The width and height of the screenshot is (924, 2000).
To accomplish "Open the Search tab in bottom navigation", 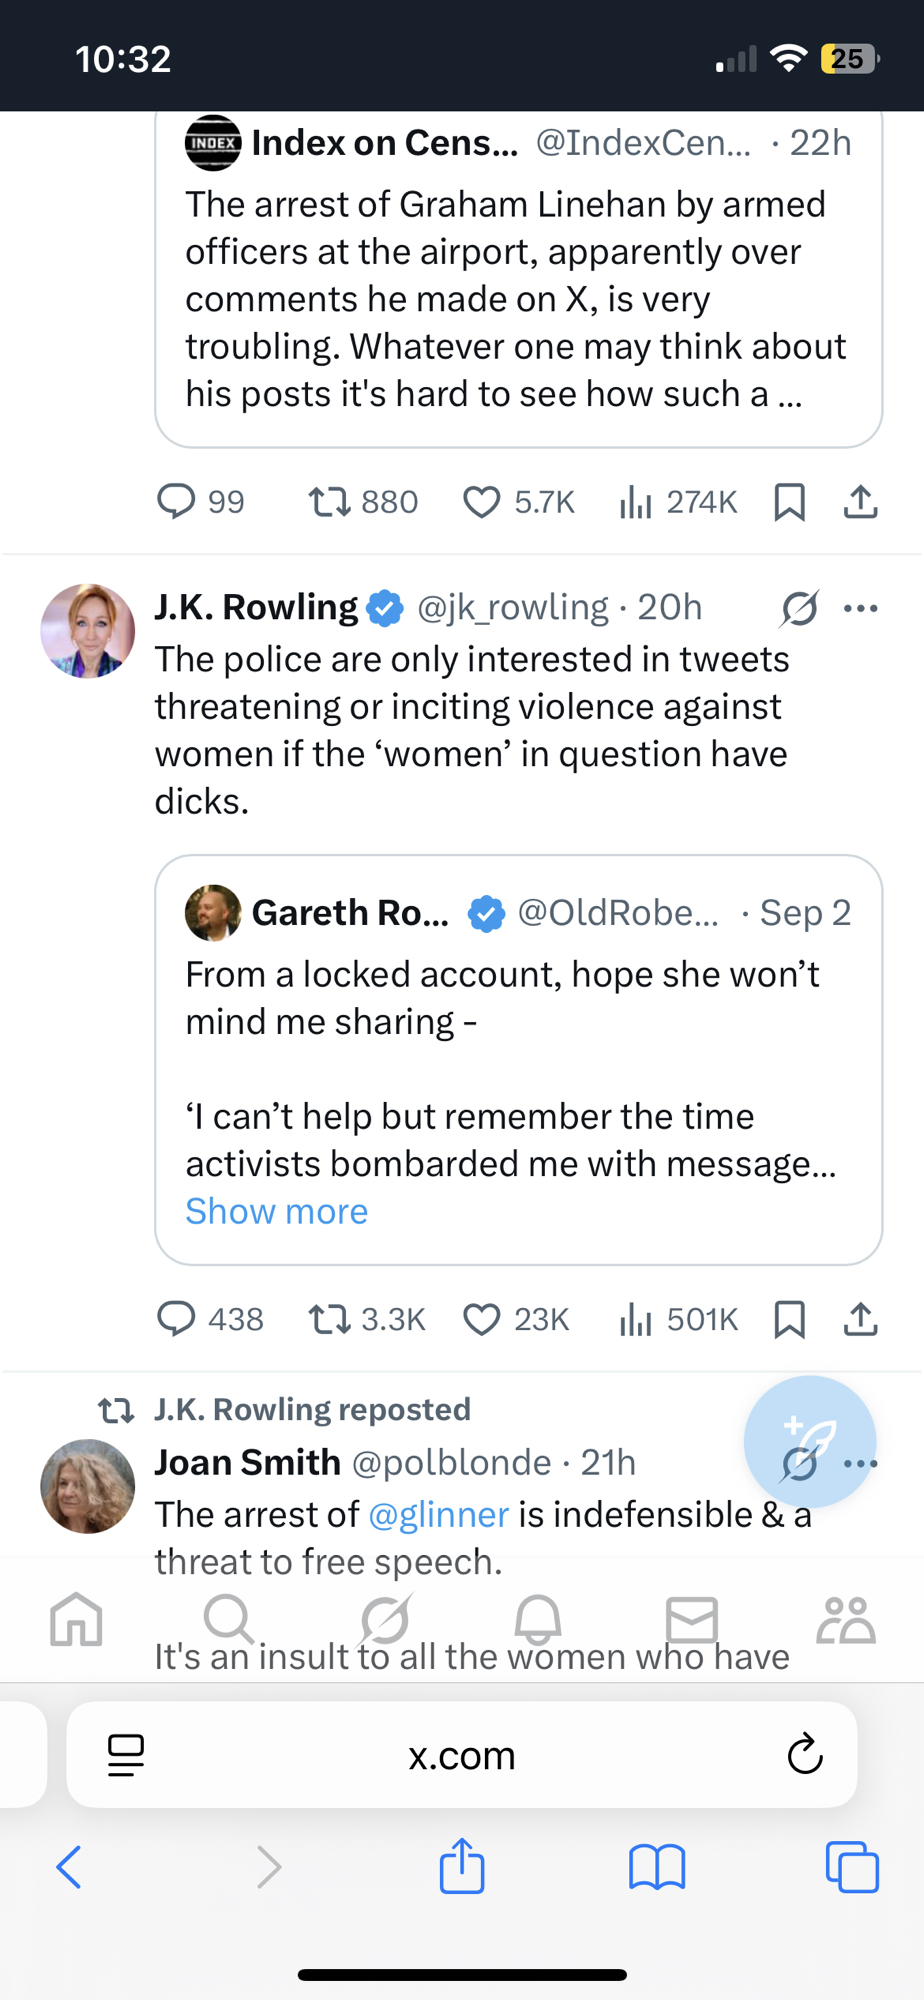I will click(228, 1619).
